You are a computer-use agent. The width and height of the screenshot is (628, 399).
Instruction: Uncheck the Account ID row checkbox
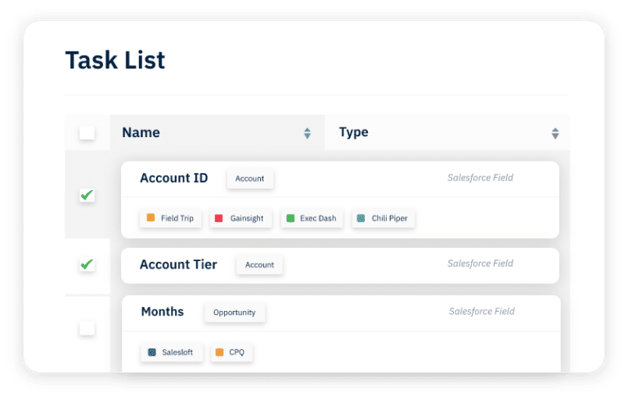(87, 195)
